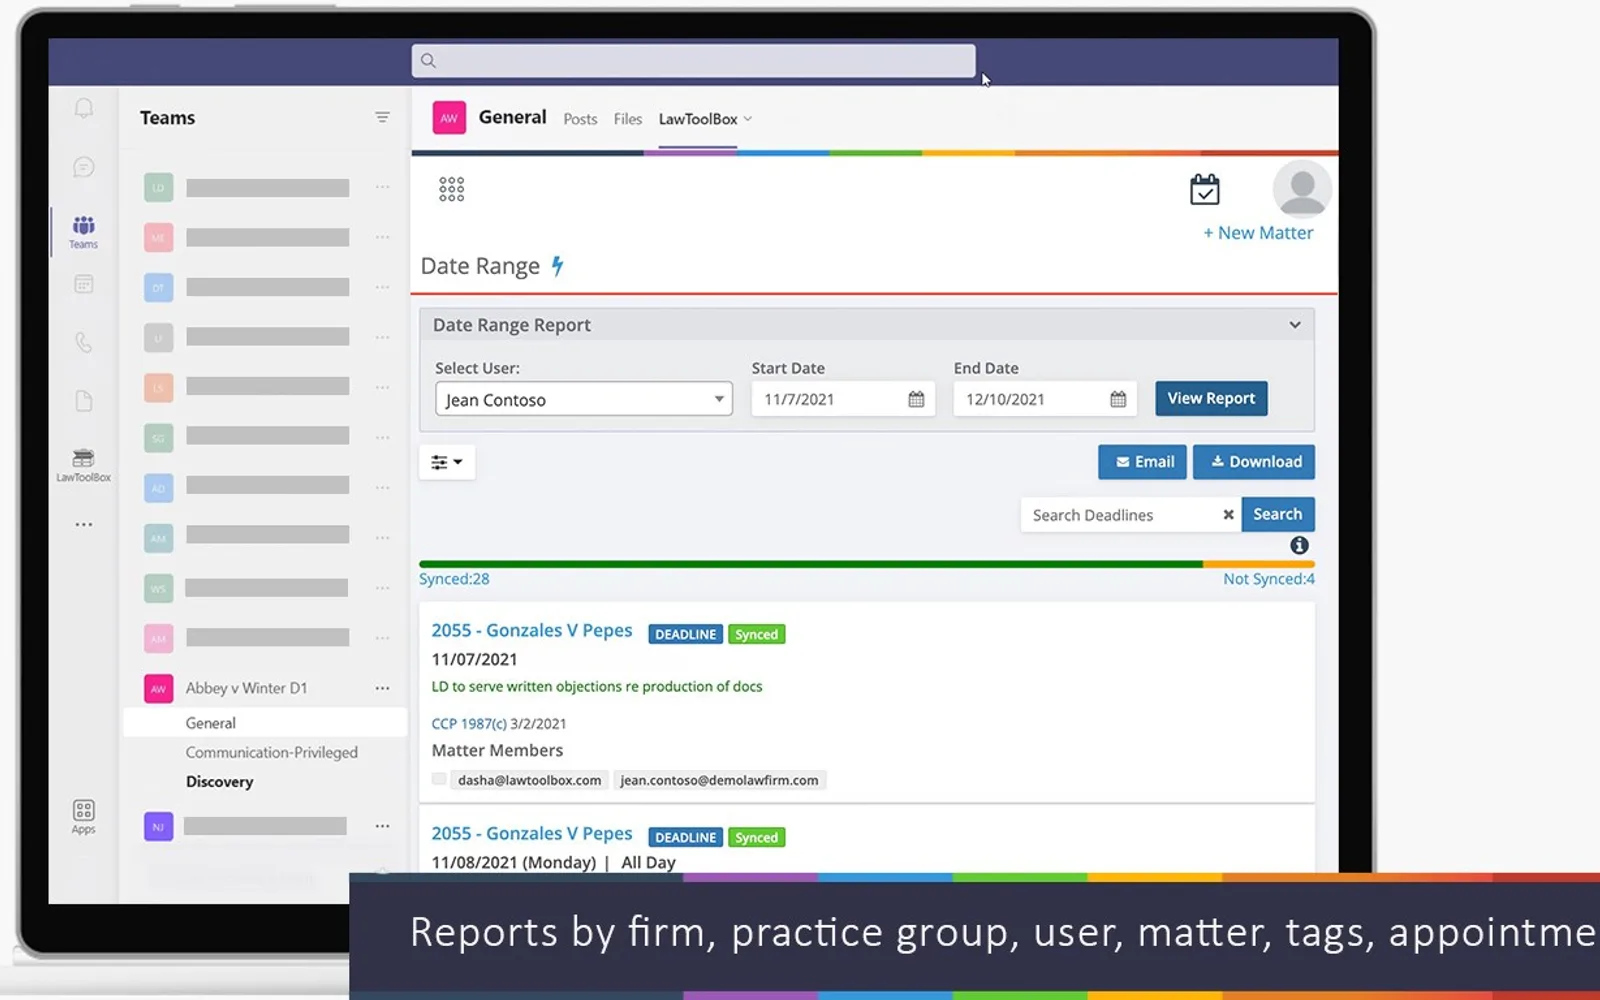Click the green synced progress bar
Image resolution: width=1600 pixels, height=1000 pixels.
coord(811,564)
